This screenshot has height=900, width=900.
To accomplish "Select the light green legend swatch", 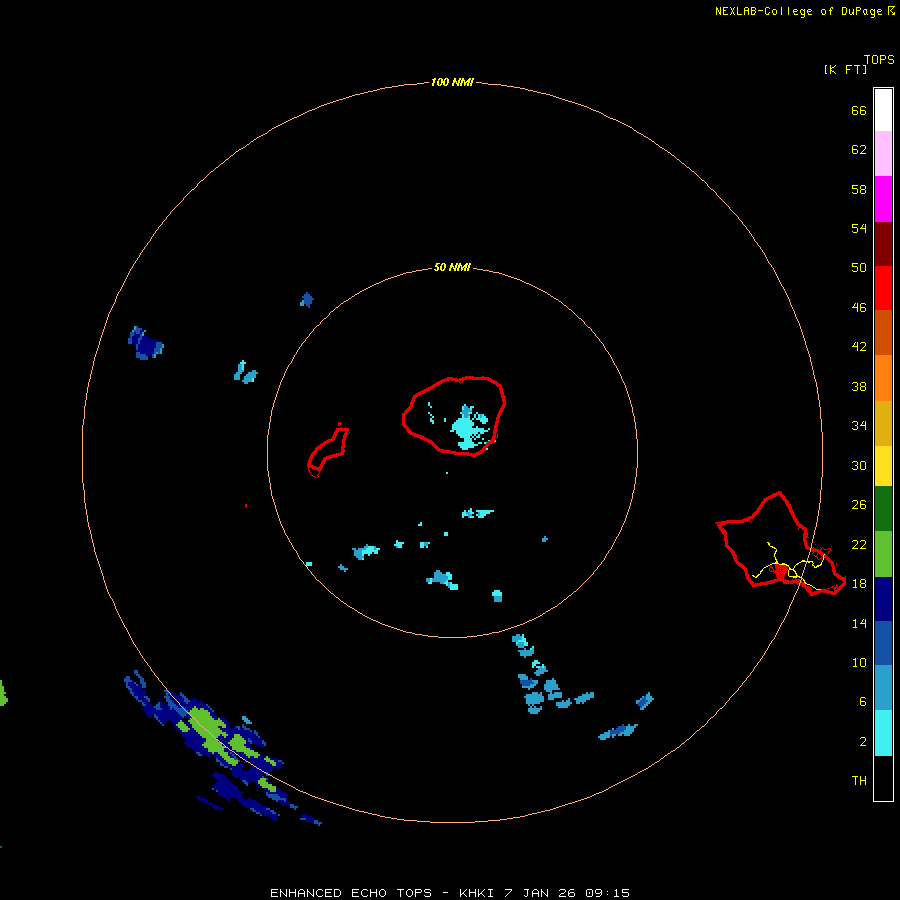I will coord(883,554).
